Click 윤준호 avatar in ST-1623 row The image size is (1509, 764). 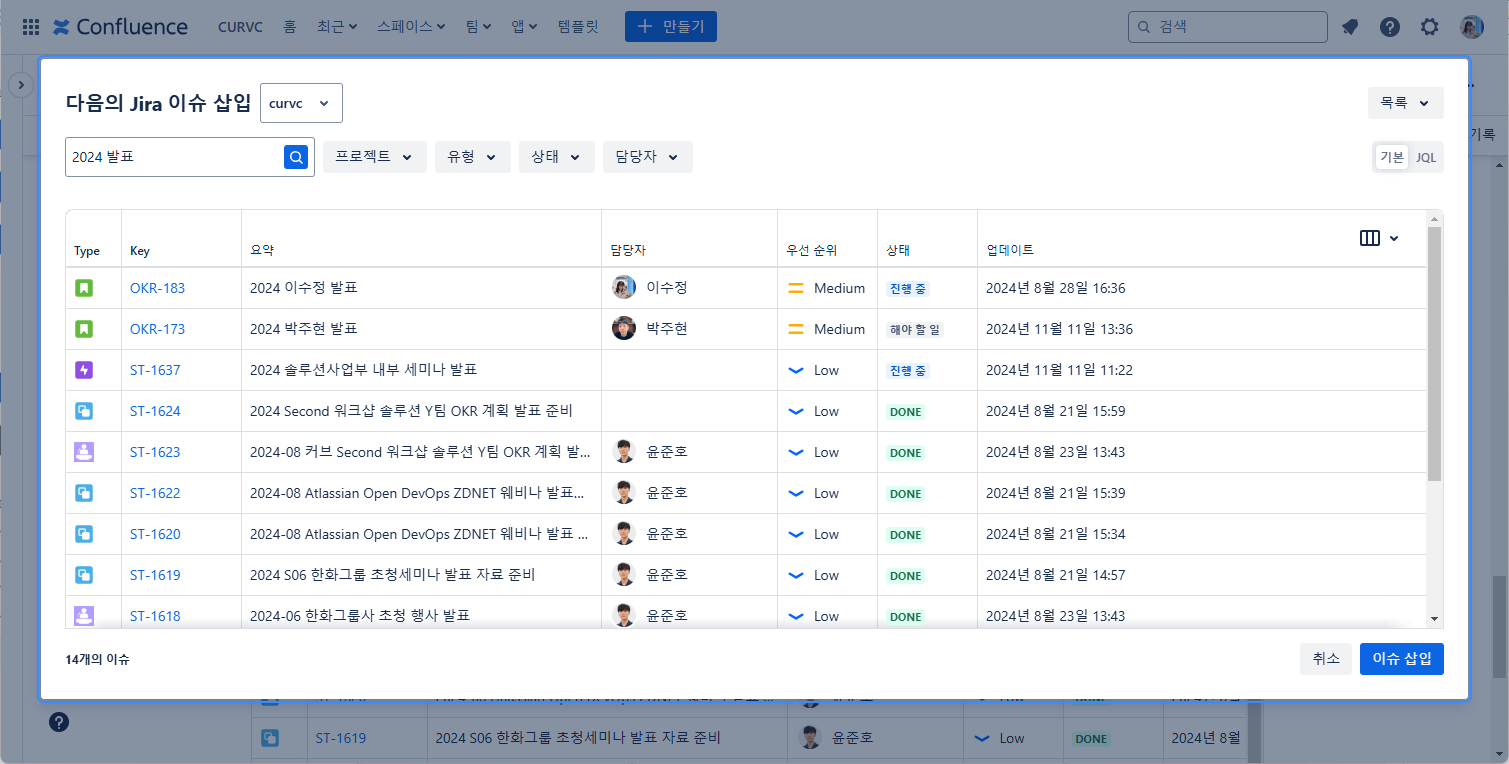624,451
